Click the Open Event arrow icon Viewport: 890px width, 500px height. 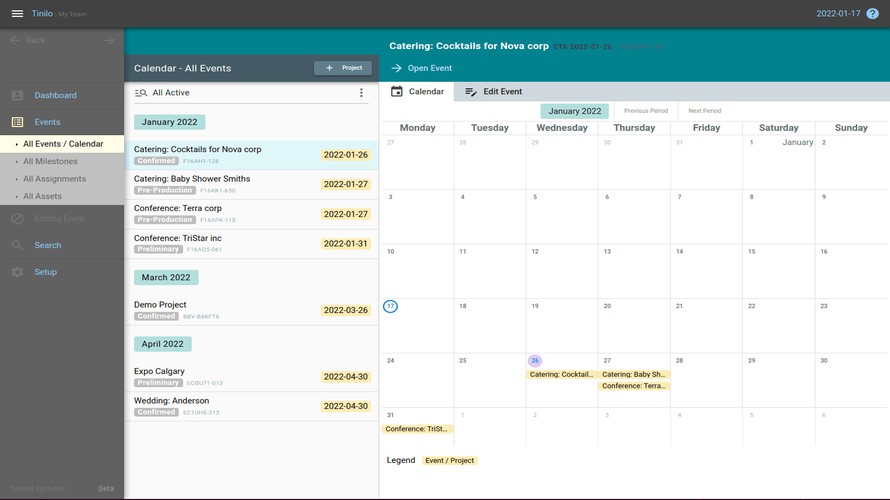click(x=396, y=68)
